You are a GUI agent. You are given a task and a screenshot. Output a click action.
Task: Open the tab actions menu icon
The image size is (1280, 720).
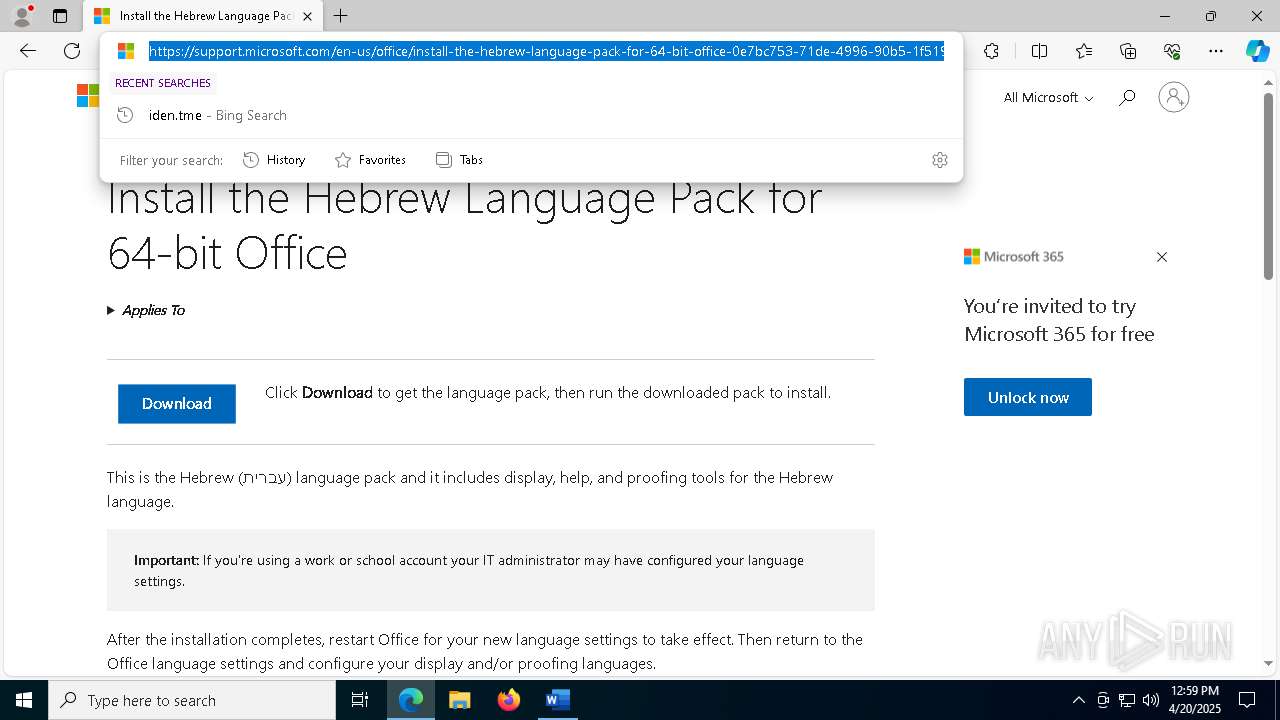click(x=60, y=16)
